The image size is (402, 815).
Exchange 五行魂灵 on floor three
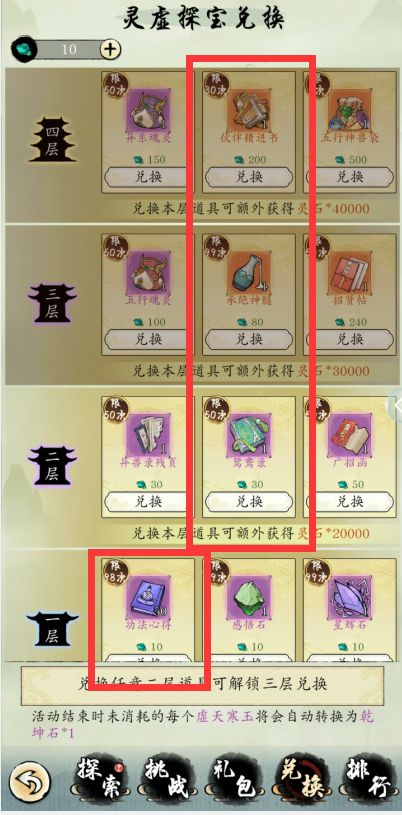coord(148,339)
